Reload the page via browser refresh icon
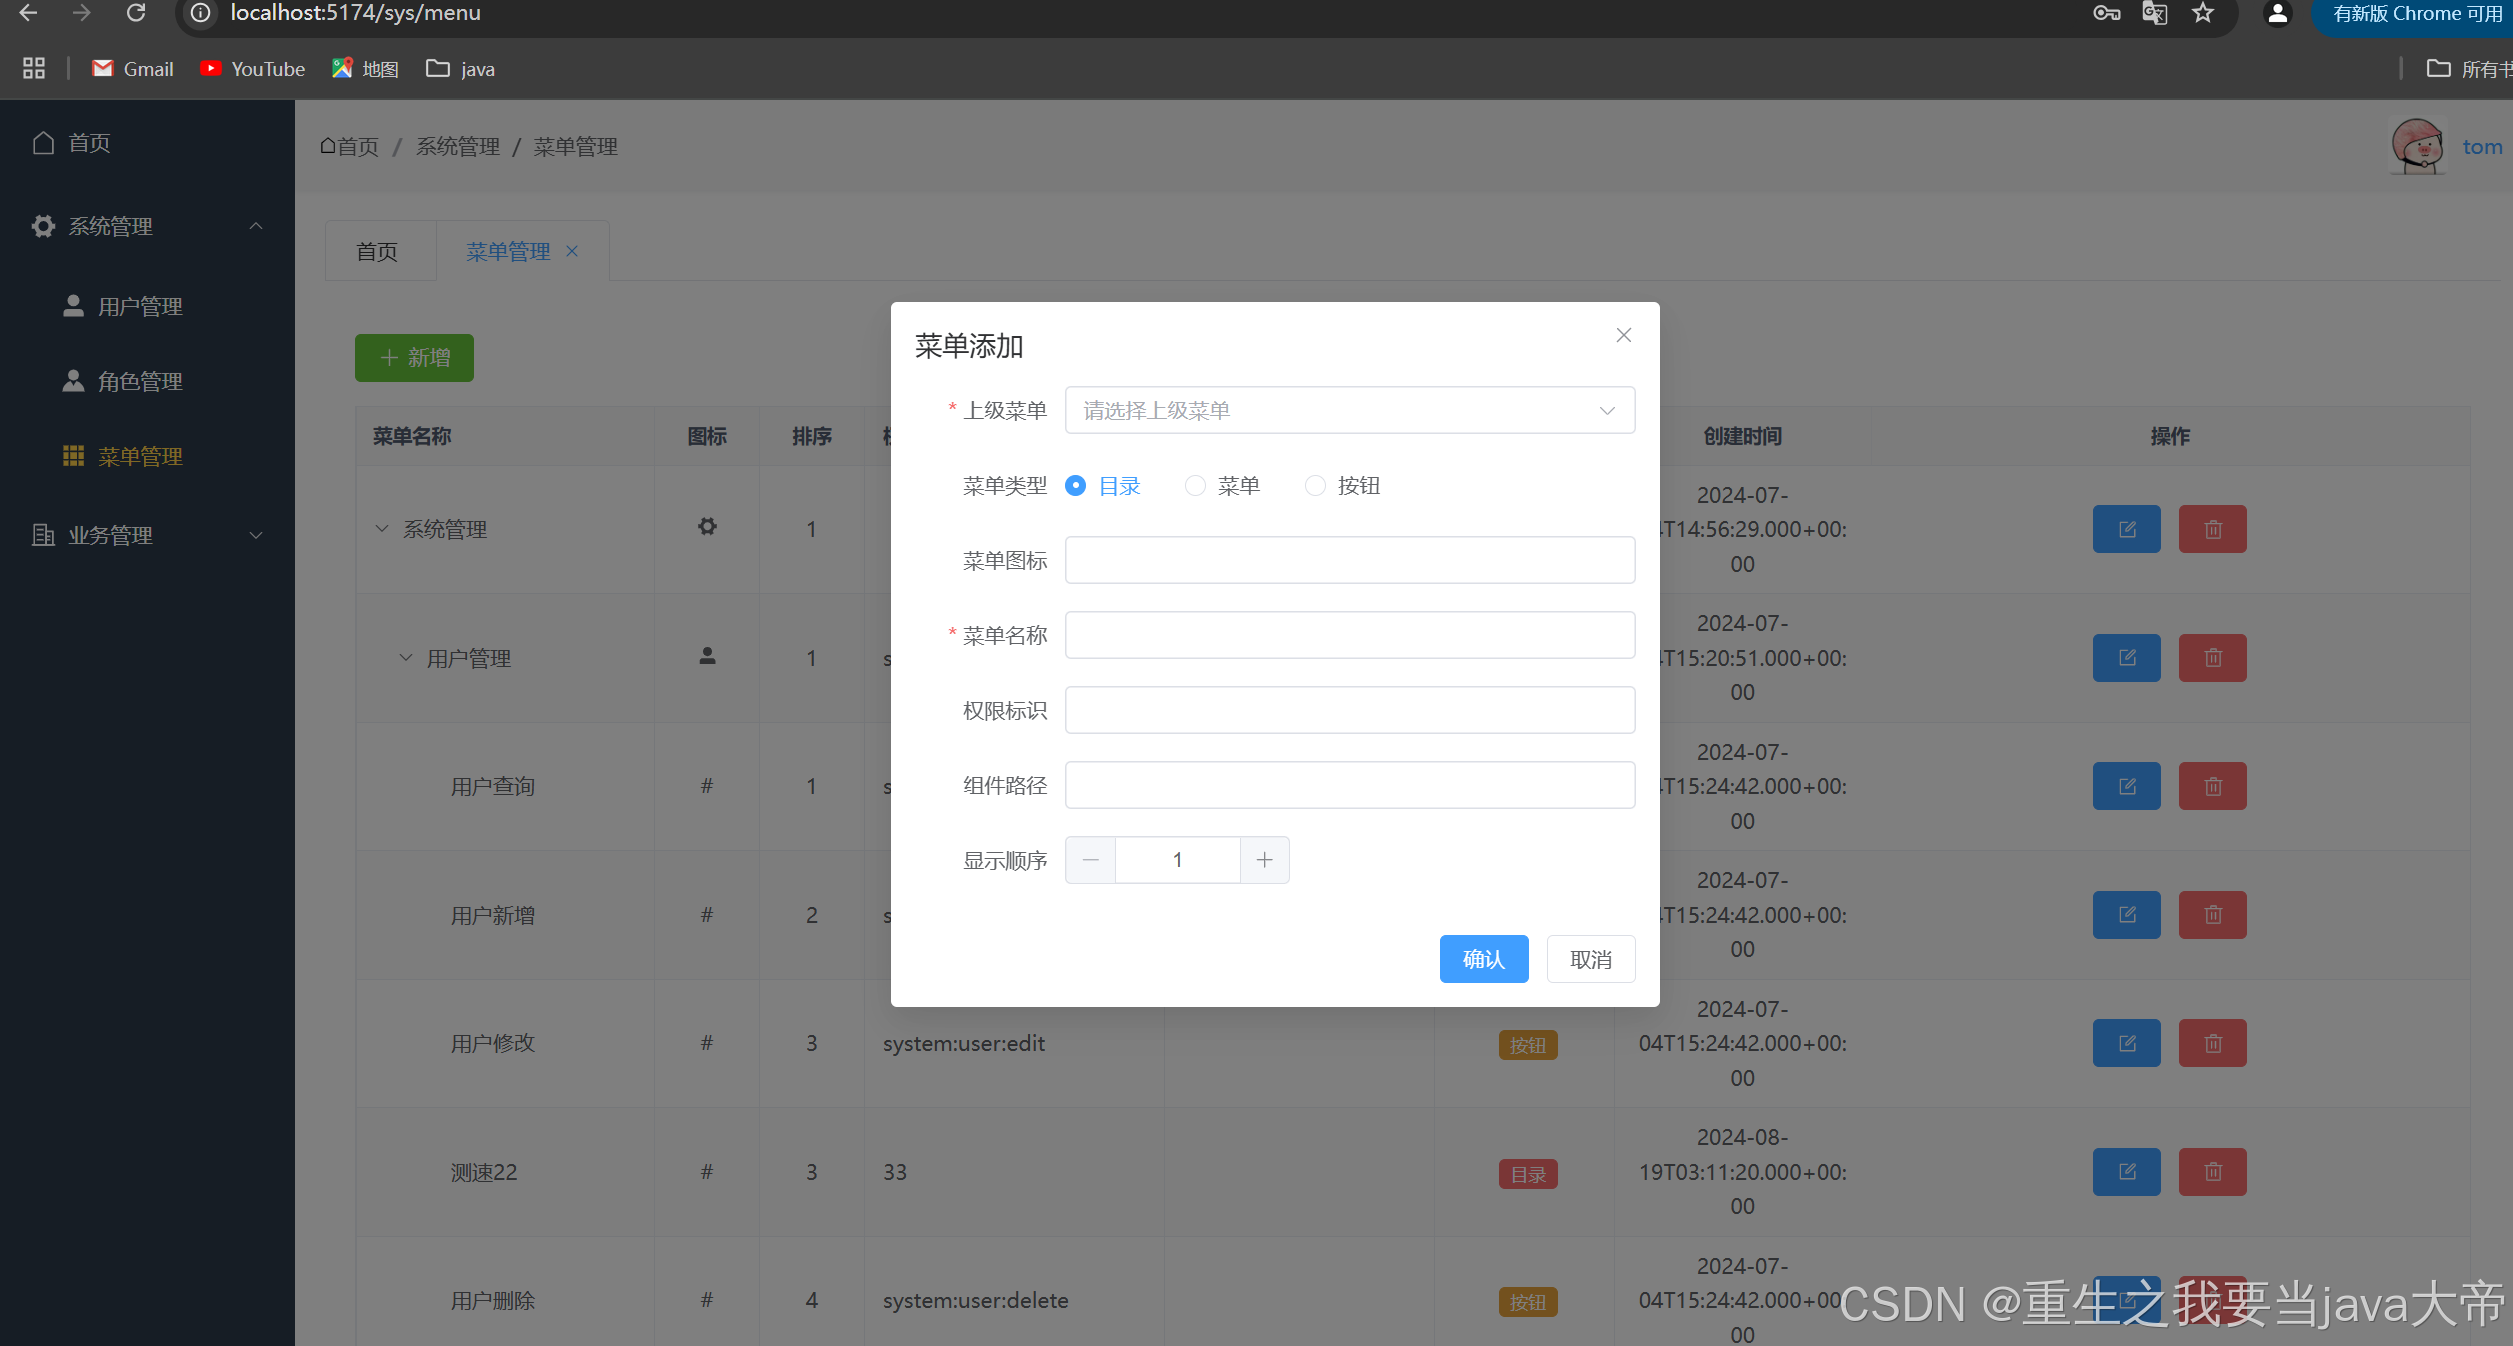The width and height of the screenshot is (2513, 1346). click(x=136, y=13)
